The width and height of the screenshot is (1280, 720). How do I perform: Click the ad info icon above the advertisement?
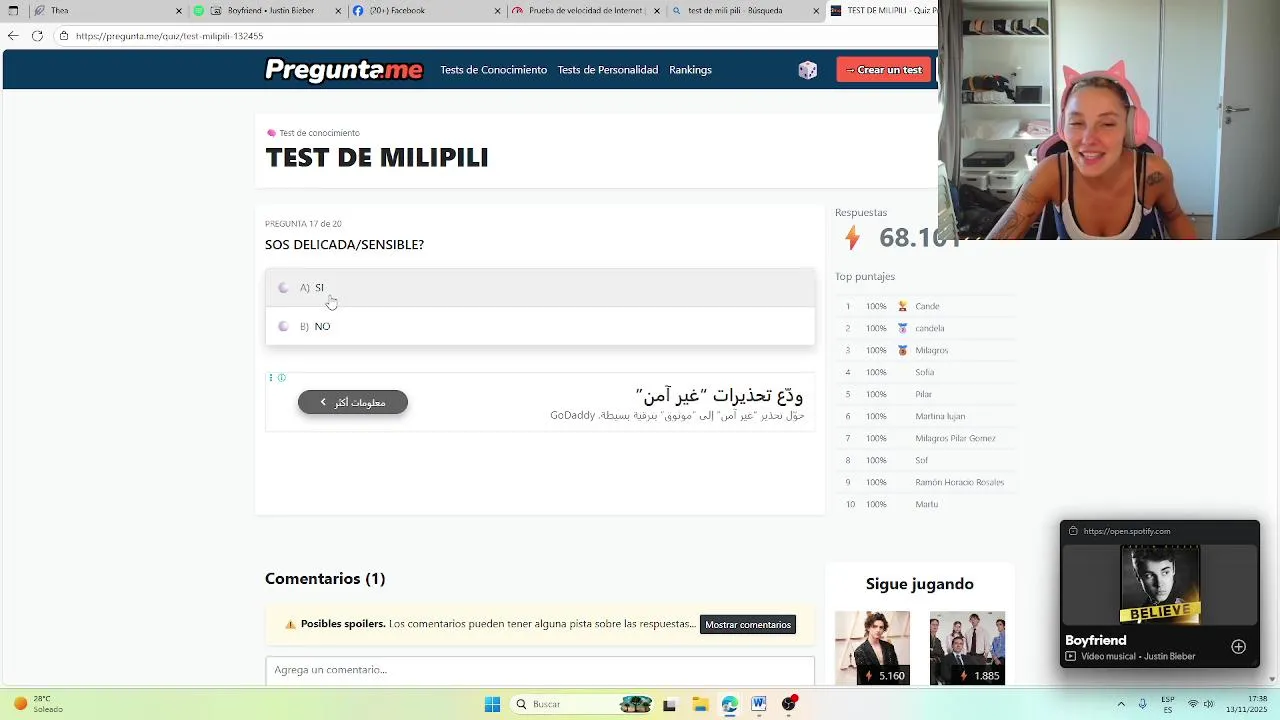(x=282, y=378)
